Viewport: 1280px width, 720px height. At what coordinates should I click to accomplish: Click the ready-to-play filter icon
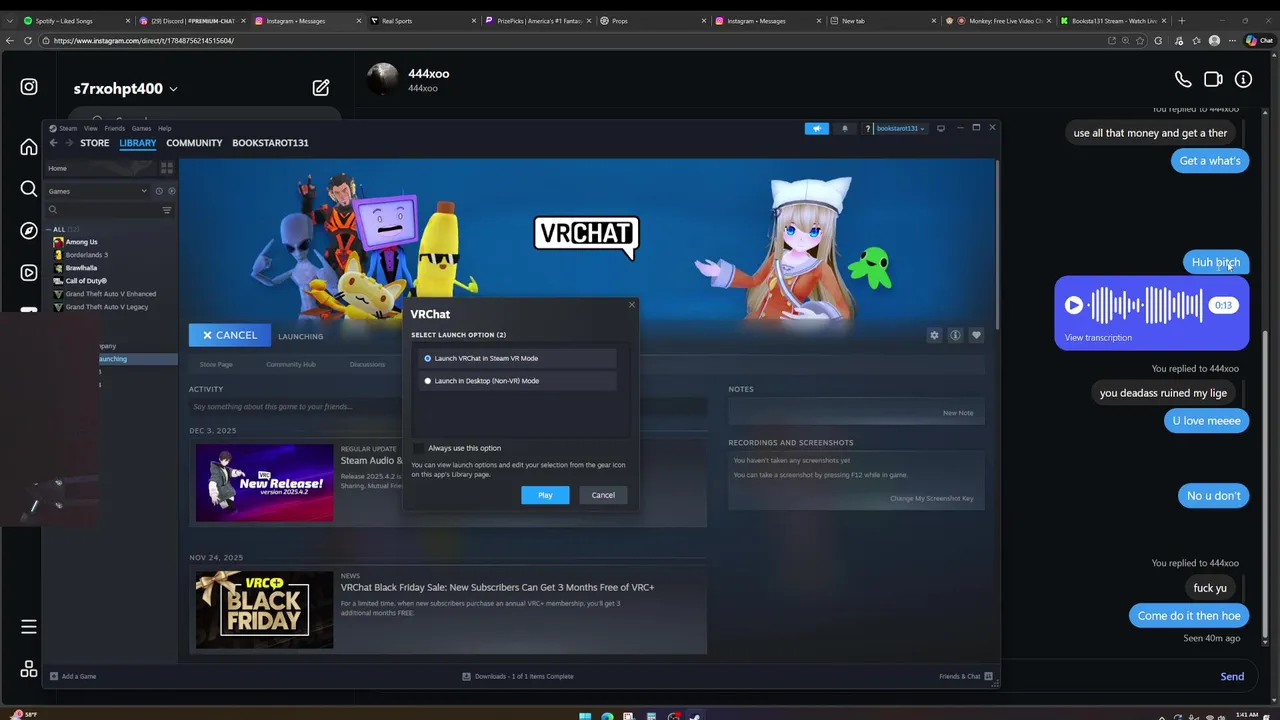(x=171, y=191)
